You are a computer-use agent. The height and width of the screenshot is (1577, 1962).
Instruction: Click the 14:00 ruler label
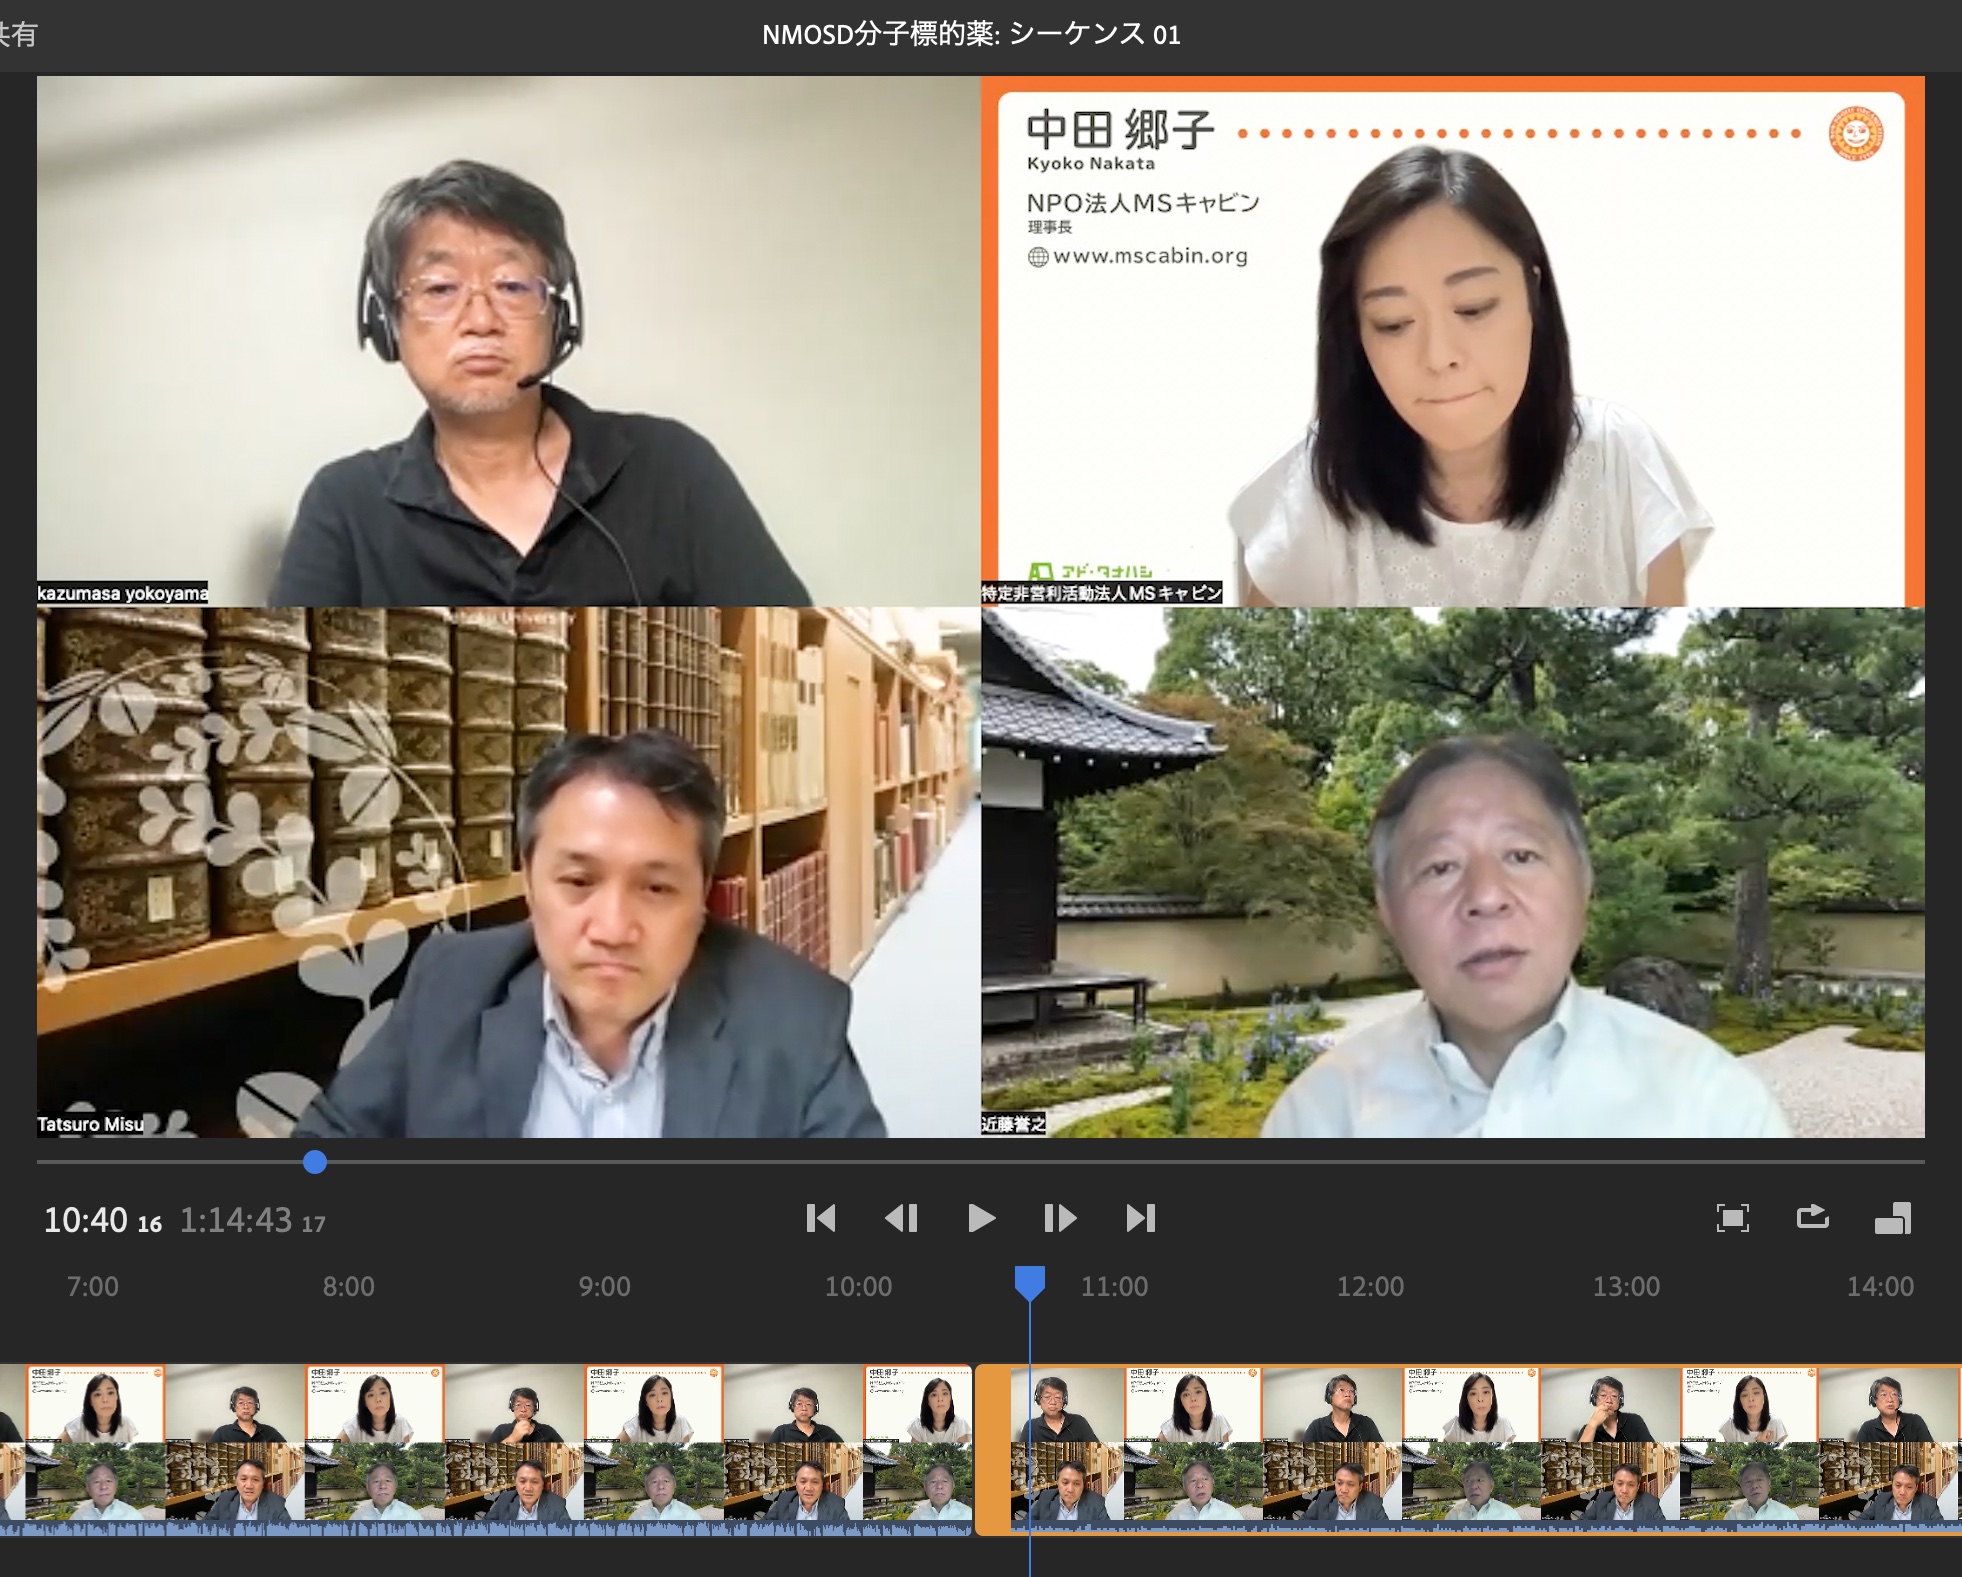coord(1880,1286)
